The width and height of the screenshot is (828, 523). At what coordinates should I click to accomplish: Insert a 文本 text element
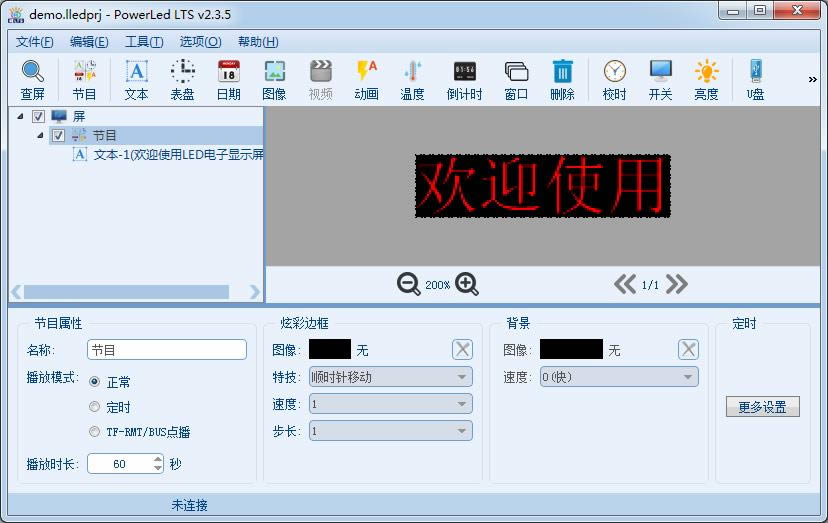click(x=136, y=80)
